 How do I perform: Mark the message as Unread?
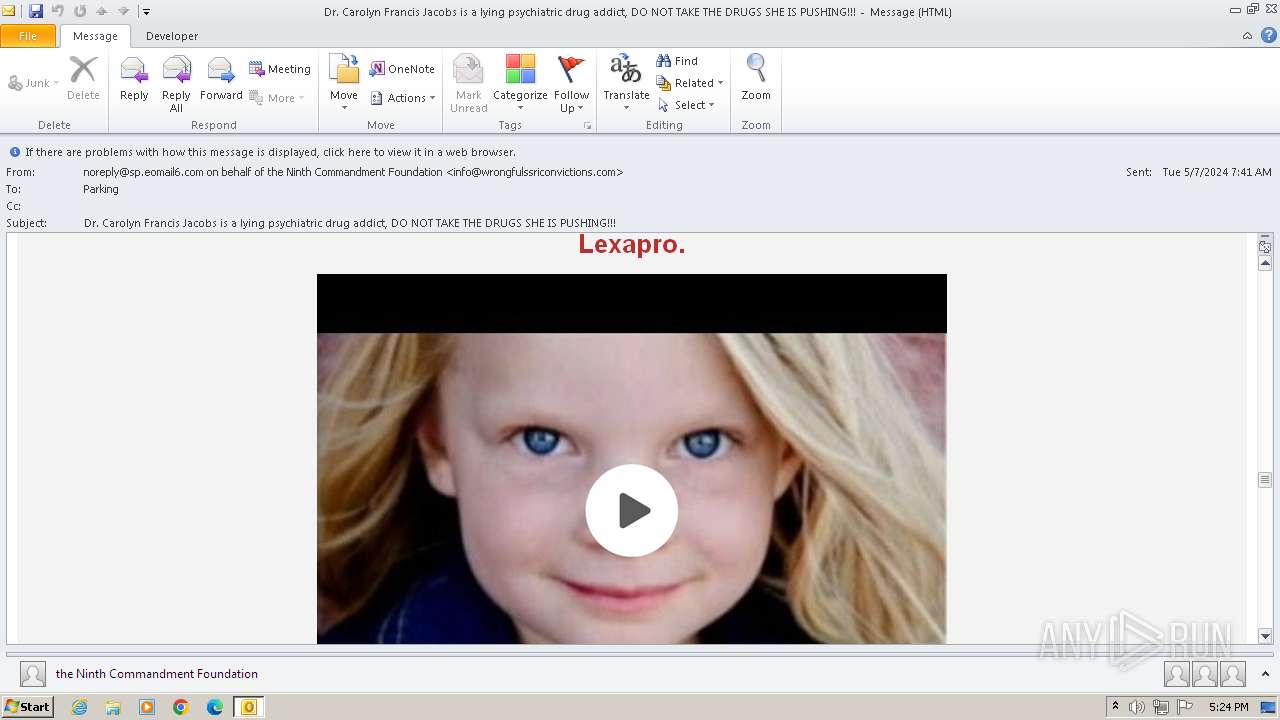(x=468, y=83)
